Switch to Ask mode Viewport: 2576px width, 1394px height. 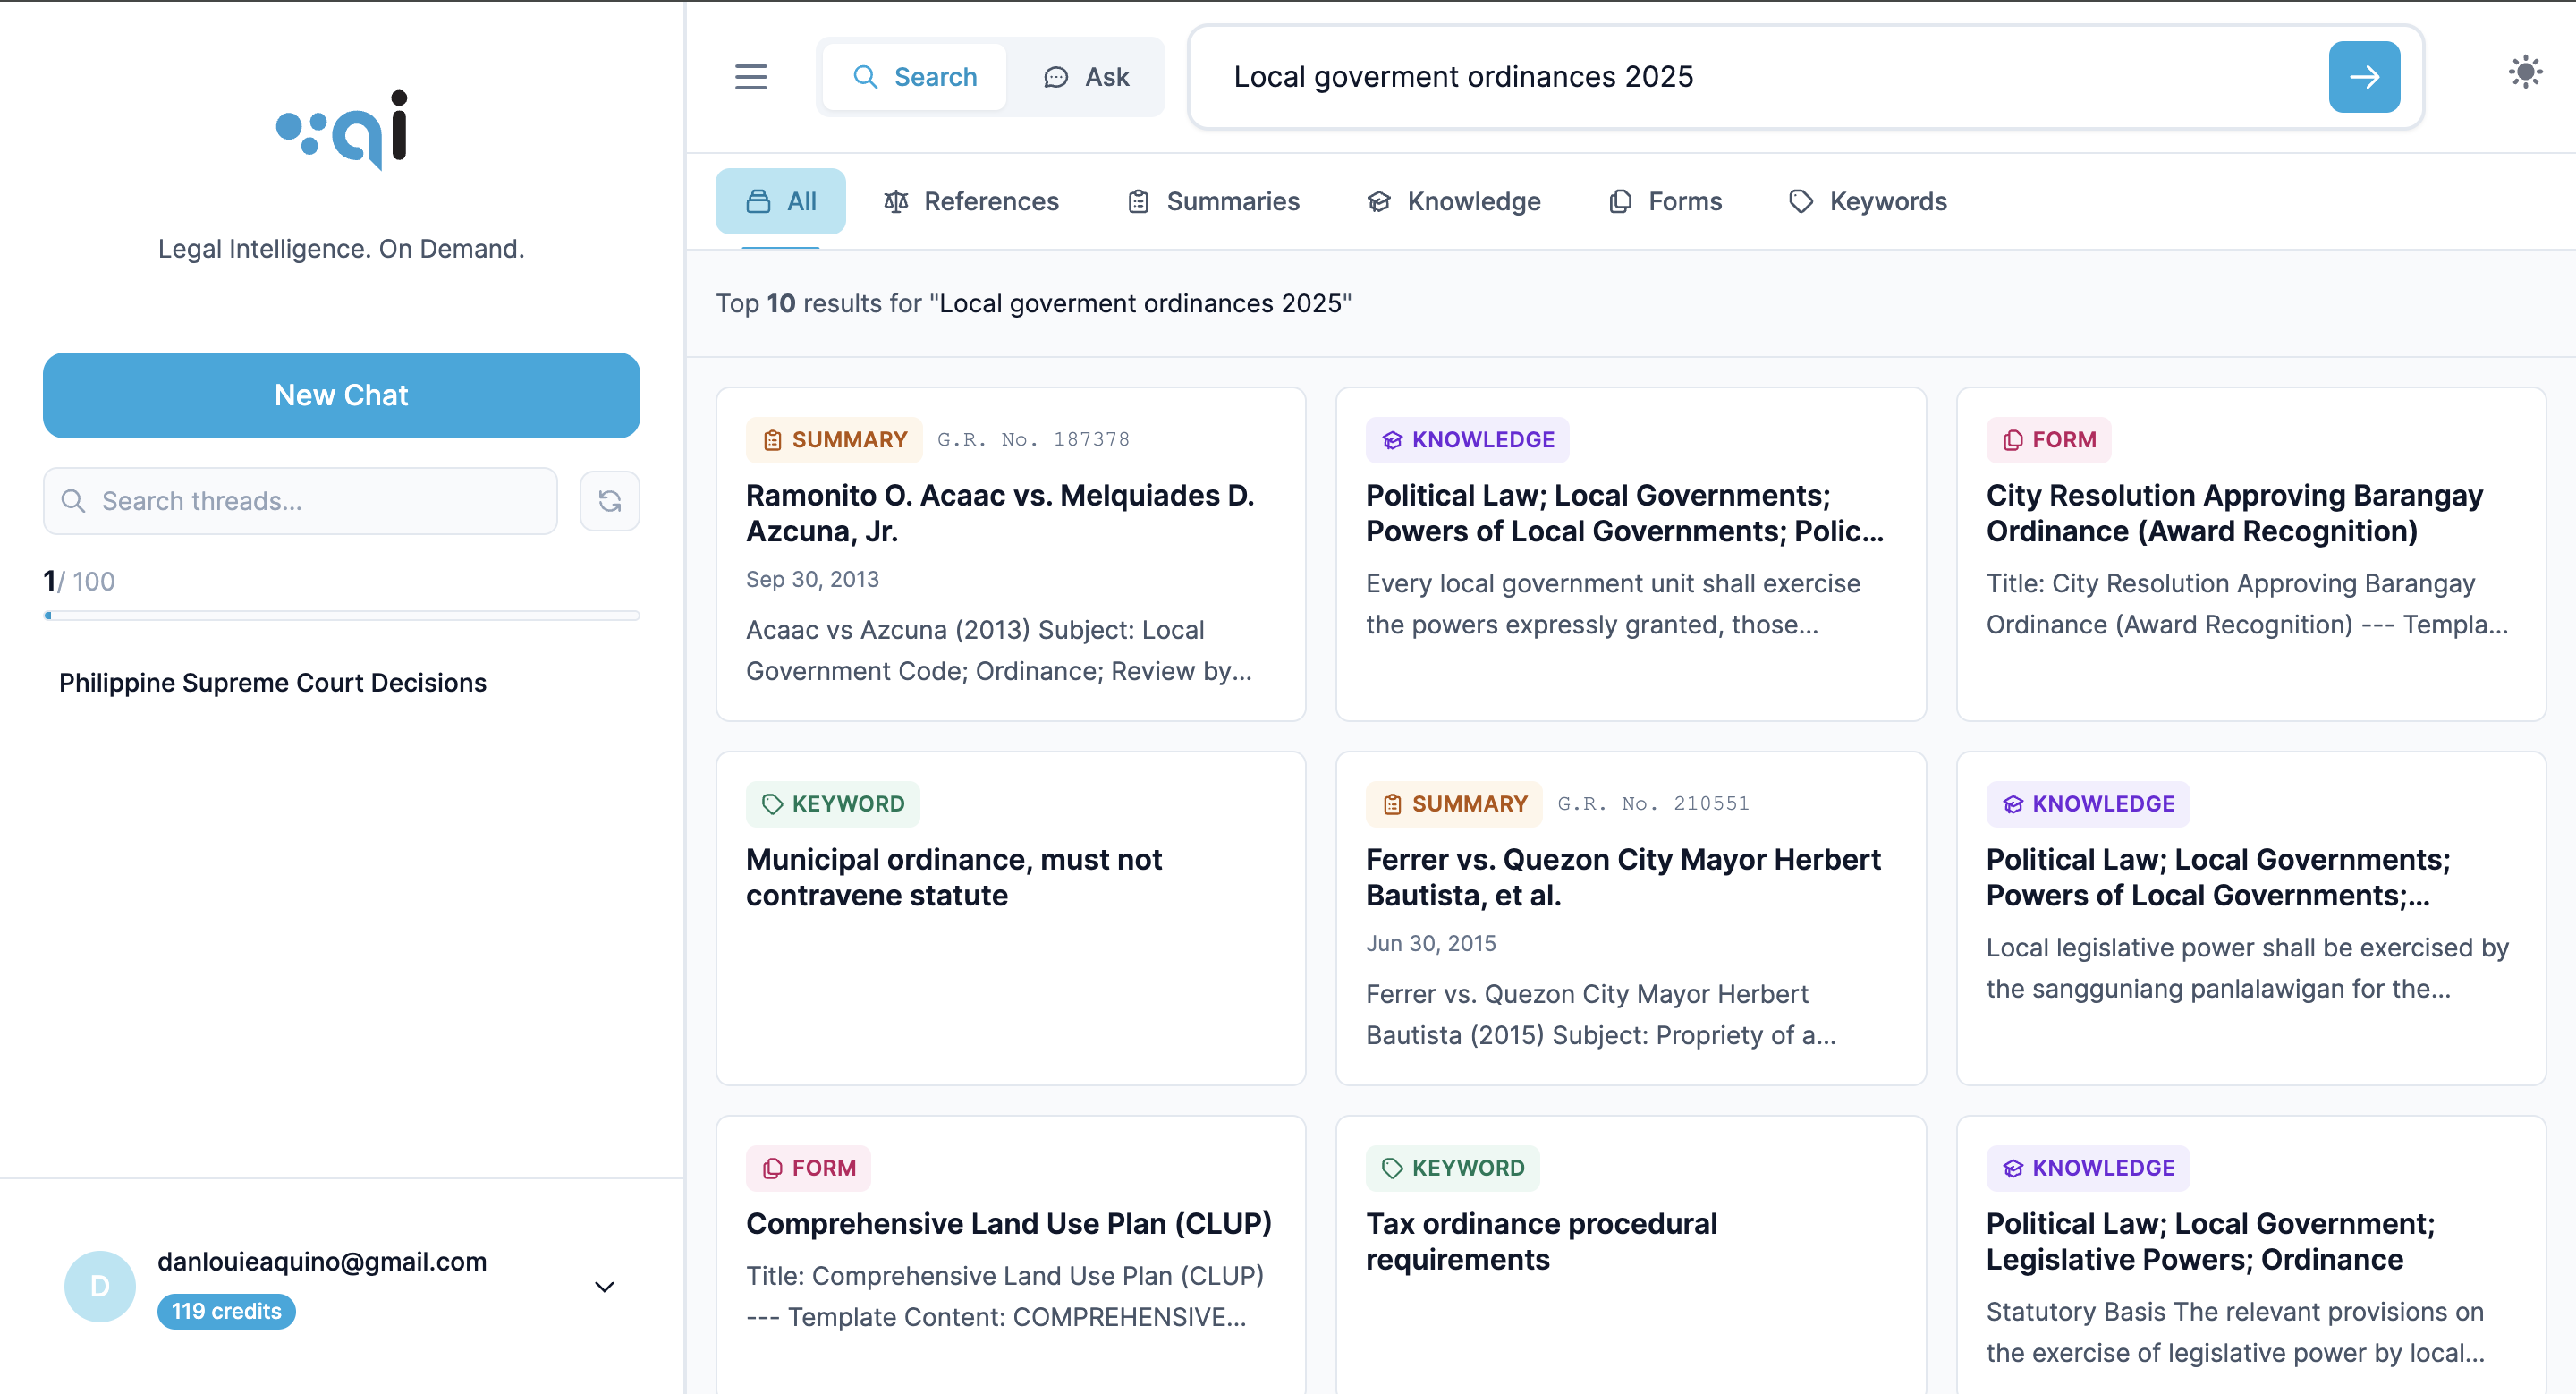tap(1086, 77)
